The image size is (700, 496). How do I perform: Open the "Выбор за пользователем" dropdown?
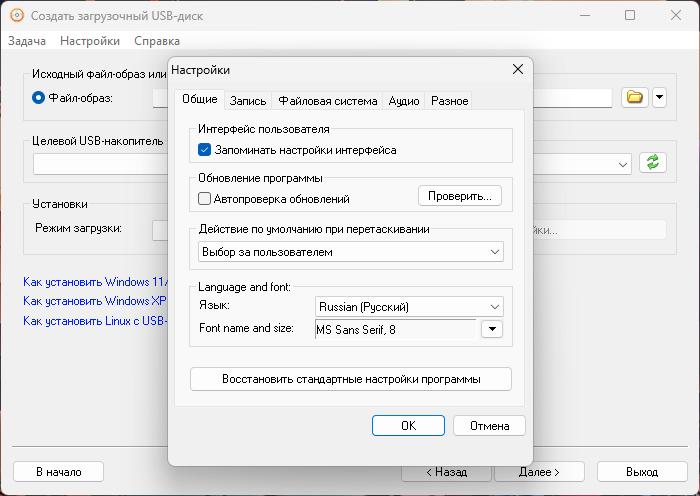tap(351, 252)
